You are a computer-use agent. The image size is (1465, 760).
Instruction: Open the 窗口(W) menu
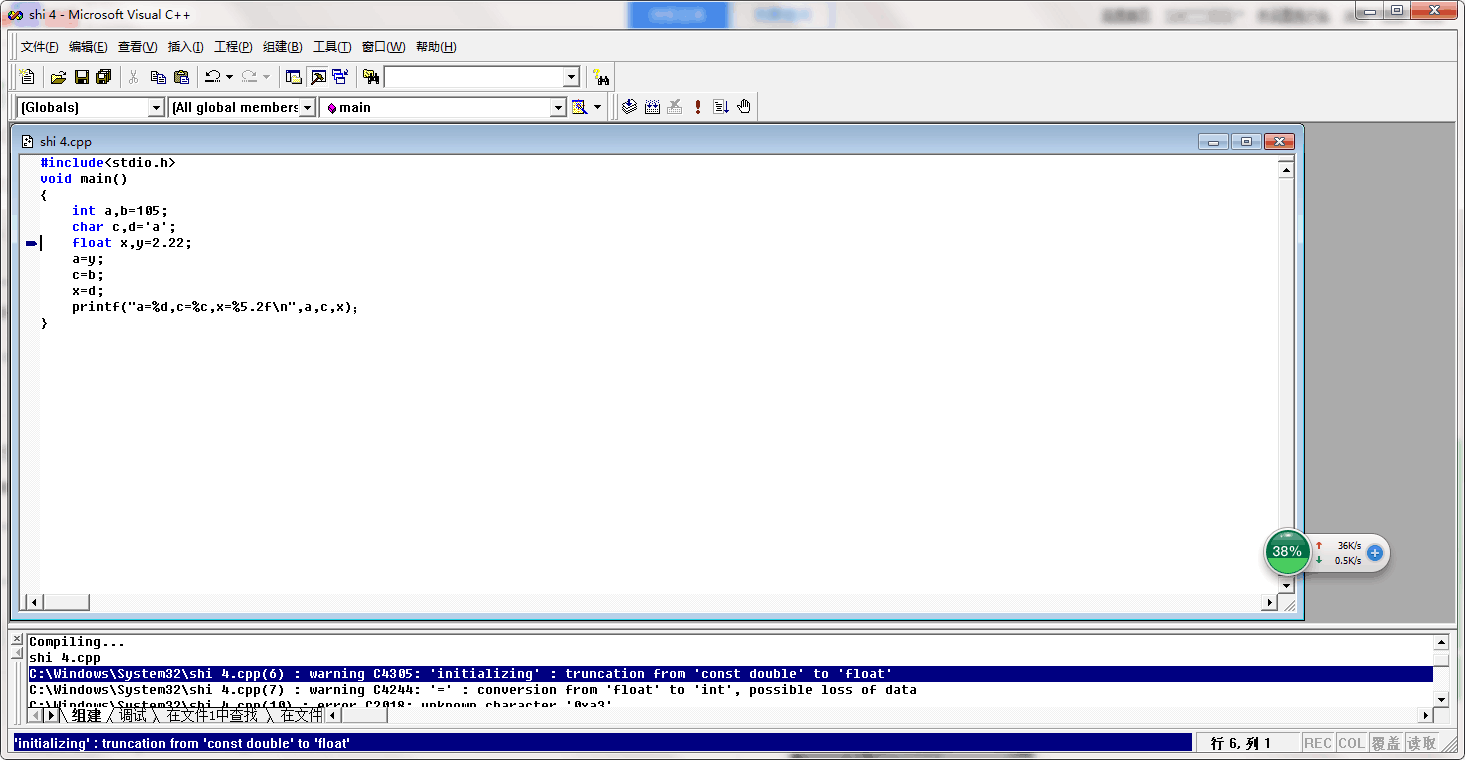383,47
